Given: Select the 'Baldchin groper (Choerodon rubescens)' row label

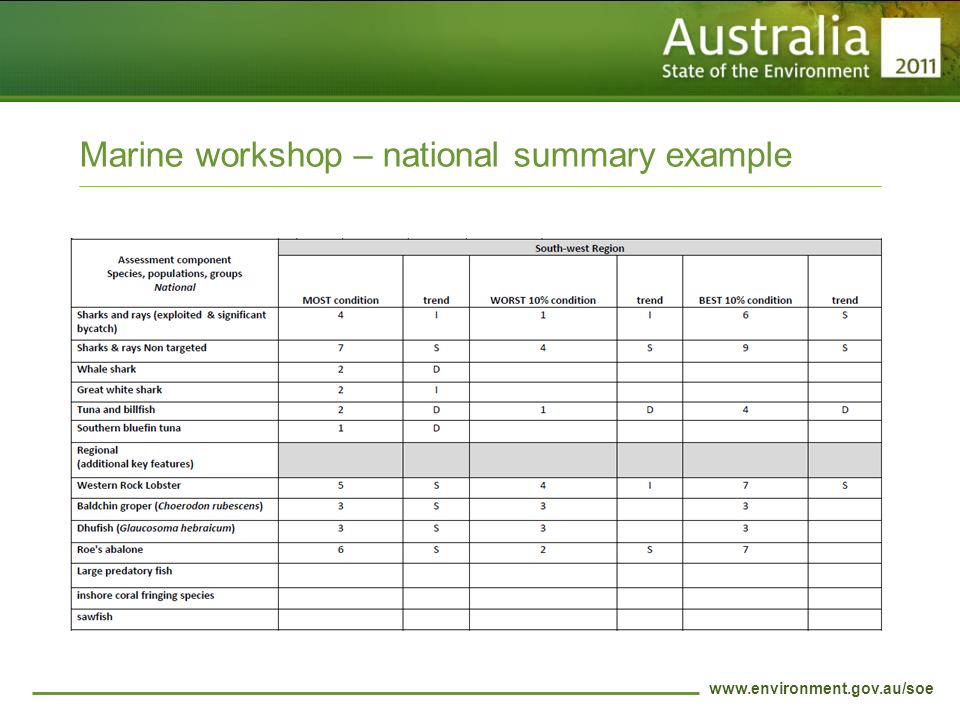Looking at the screenshot, I should tap(170, 506).
